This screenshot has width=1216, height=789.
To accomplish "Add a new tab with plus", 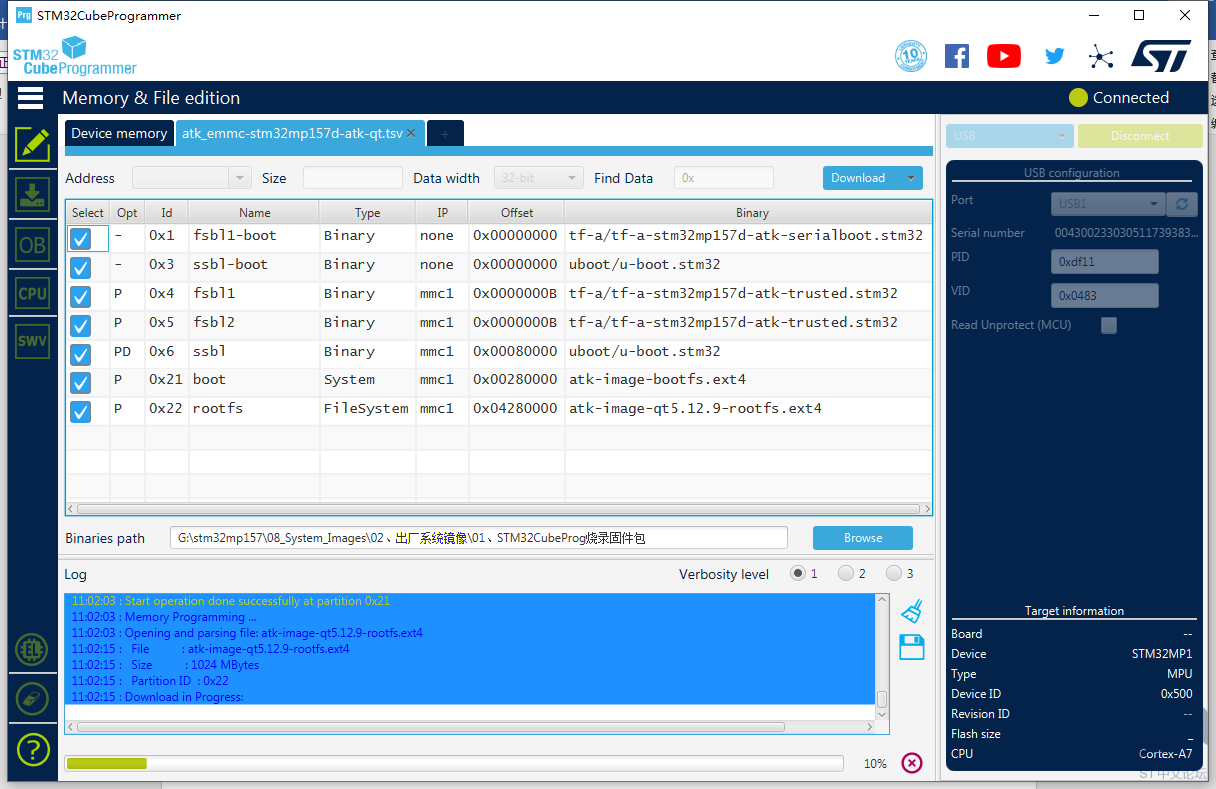I will click(x=445, y=133).
